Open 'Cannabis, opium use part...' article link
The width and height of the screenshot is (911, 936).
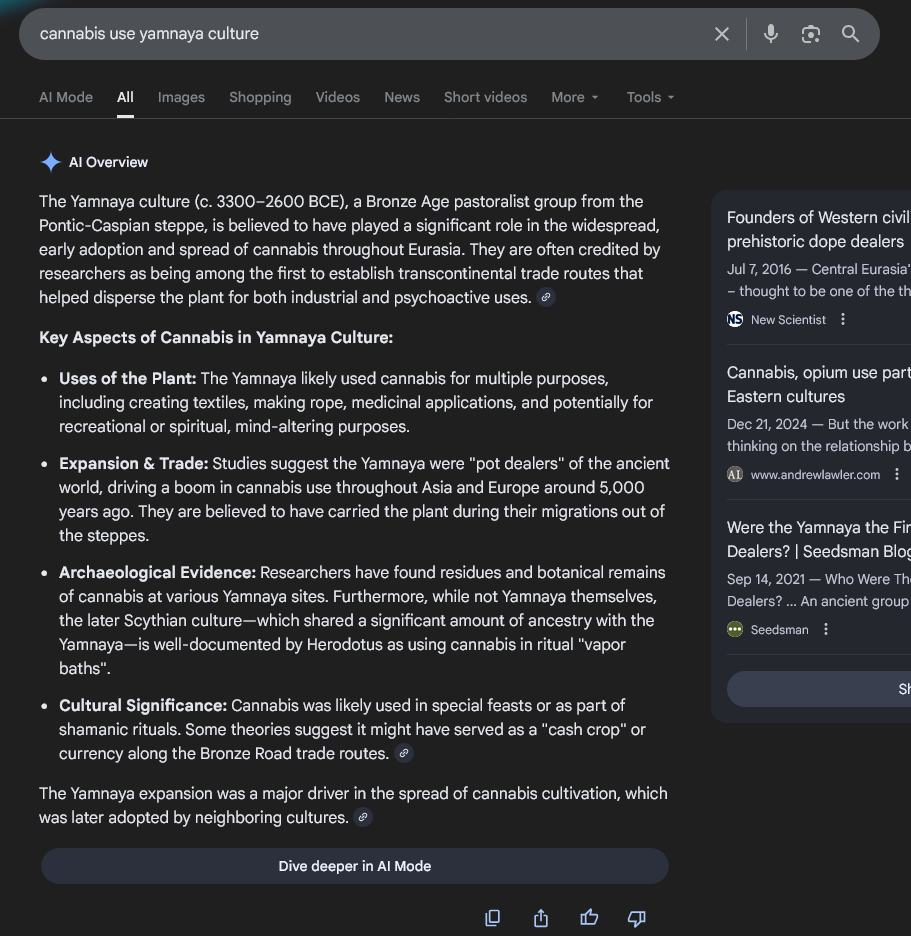point(818,384)
